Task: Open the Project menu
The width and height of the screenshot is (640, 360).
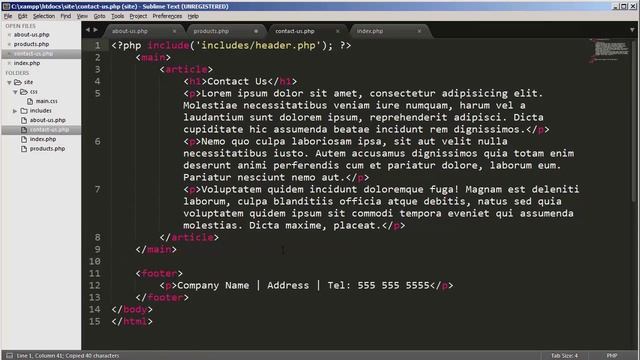Action: [x=138, y=16]
